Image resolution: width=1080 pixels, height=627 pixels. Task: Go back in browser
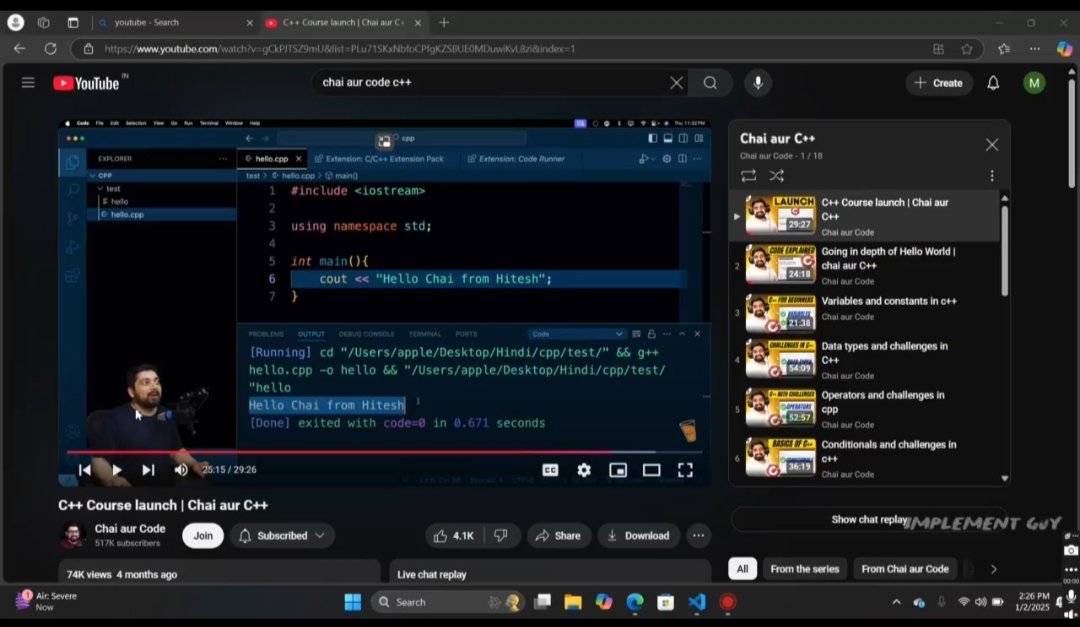19,49
